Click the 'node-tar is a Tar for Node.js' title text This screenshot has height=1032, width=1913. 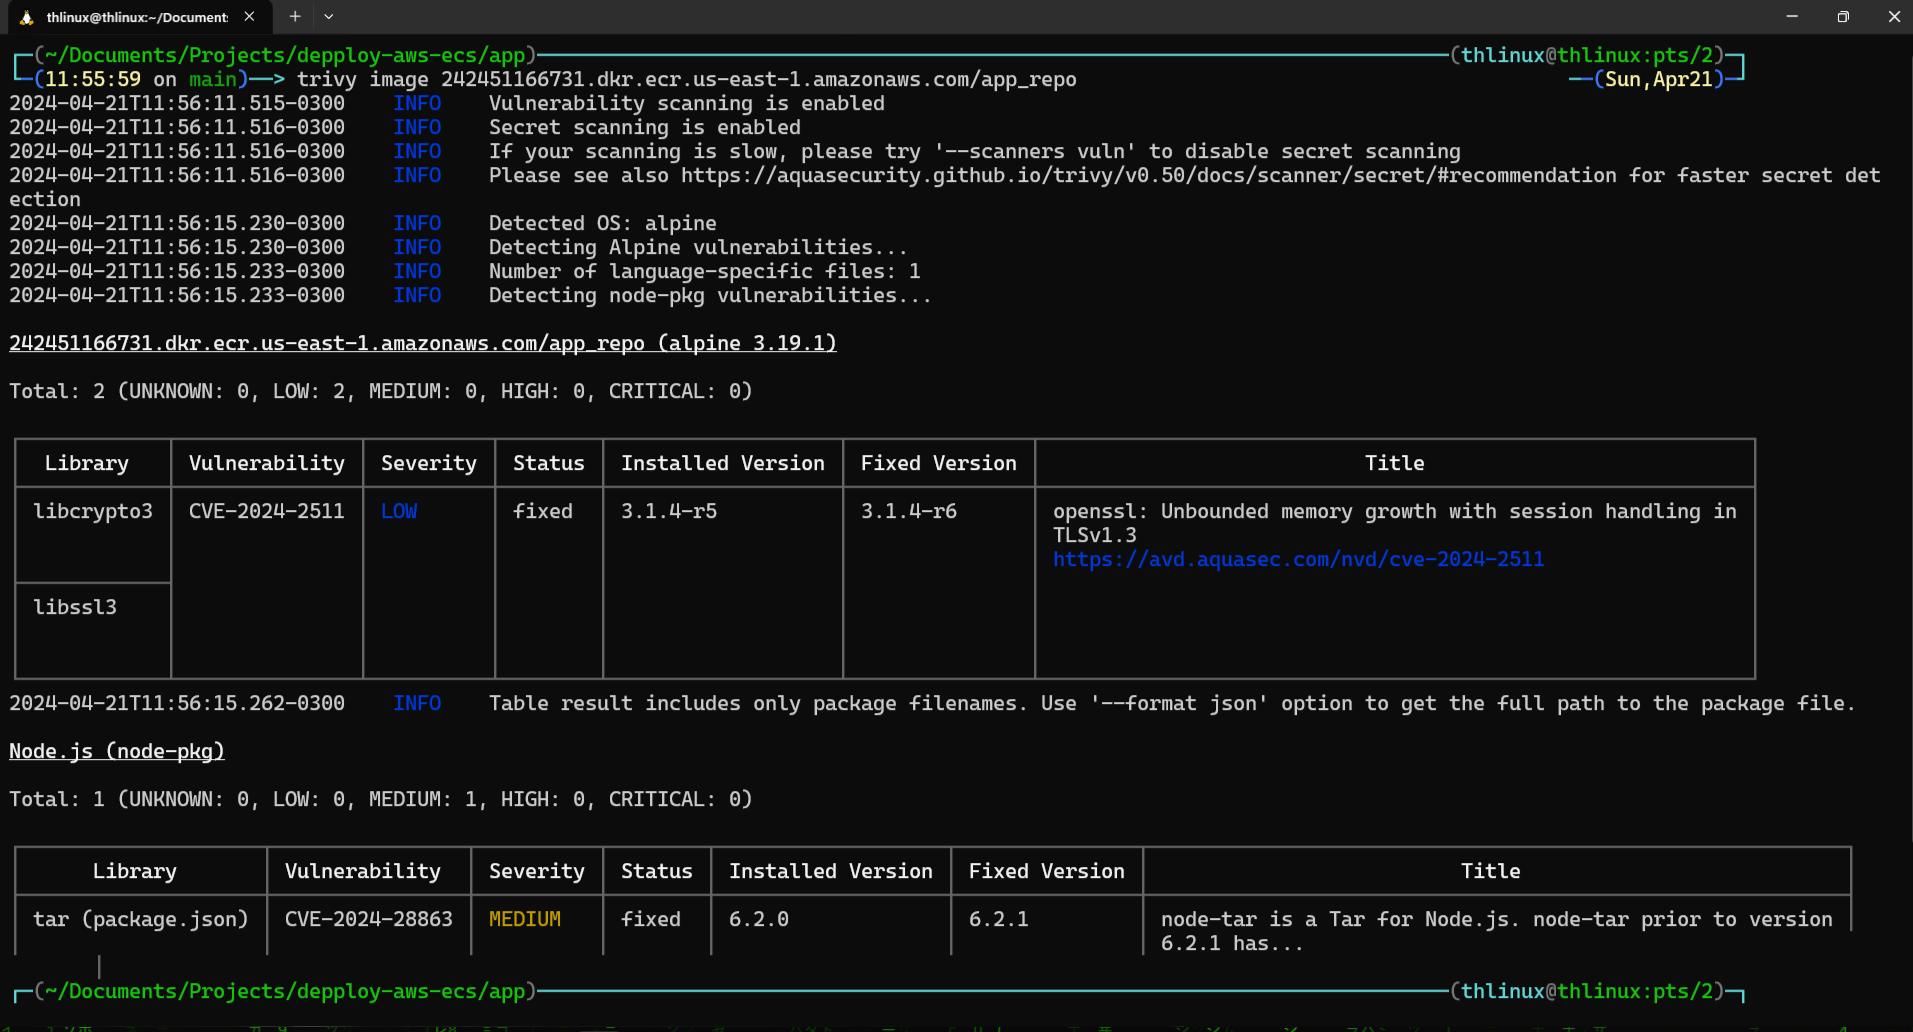pos(1496,931)
